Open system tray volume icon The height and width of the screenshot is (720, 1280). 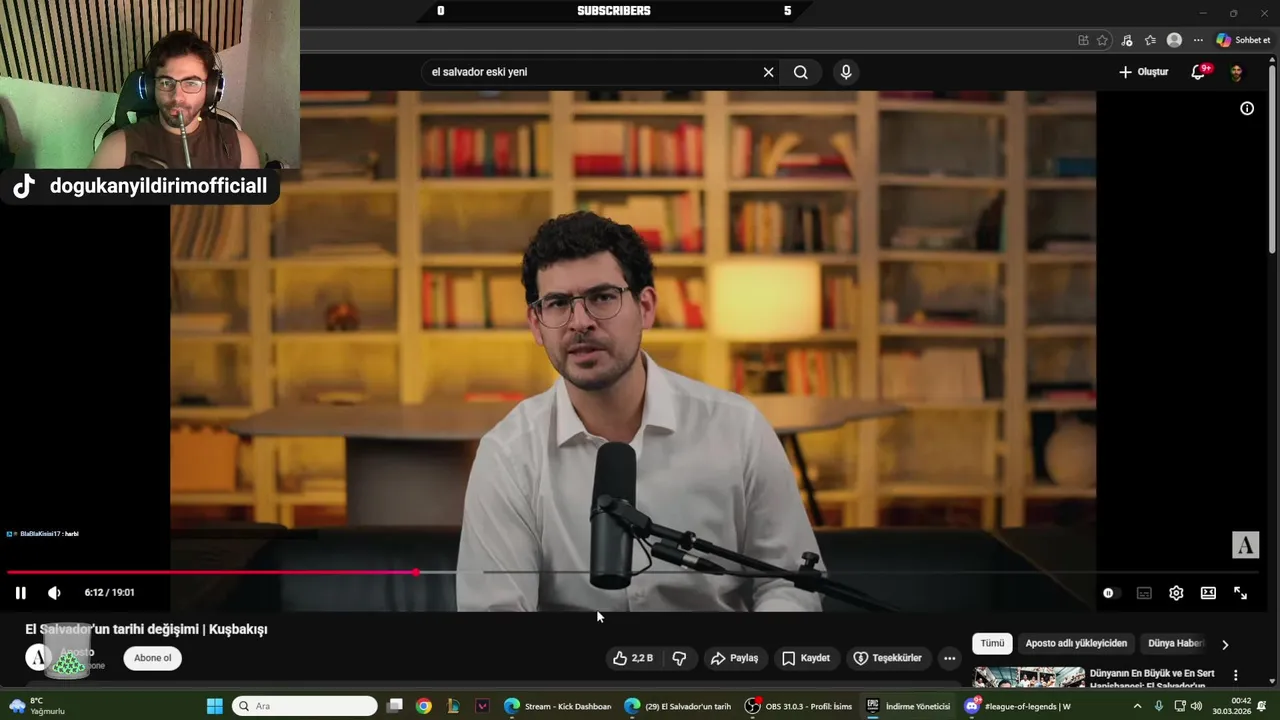pos(1197,706)
